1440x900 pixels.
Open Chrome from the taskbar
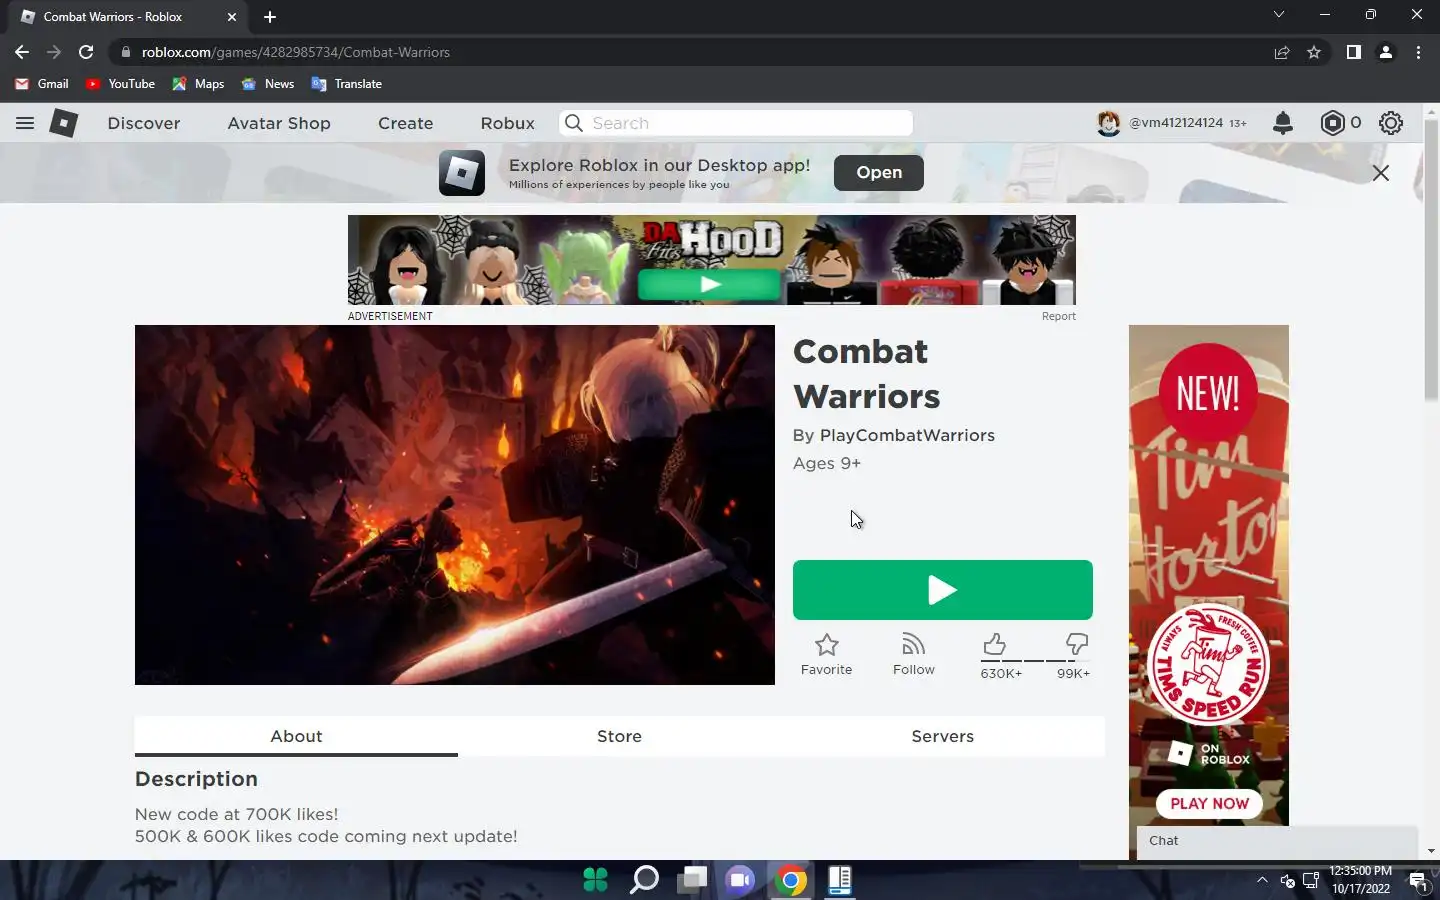coord(790,880)
